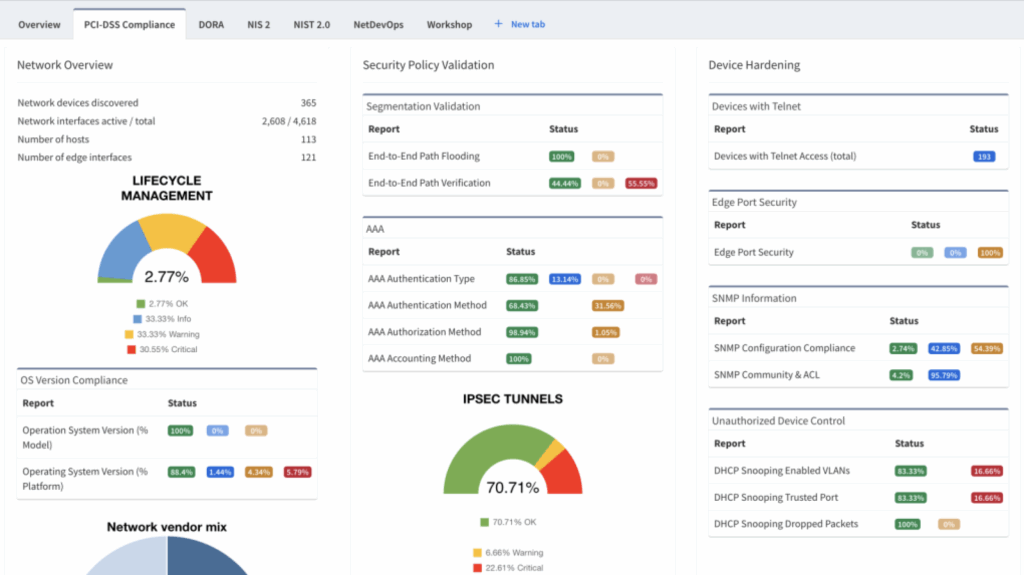This screenshot has width=1024, height=575.
Task: Click 'DHCP Snooping Dropped Packets' report name
Action: (786, 523)
